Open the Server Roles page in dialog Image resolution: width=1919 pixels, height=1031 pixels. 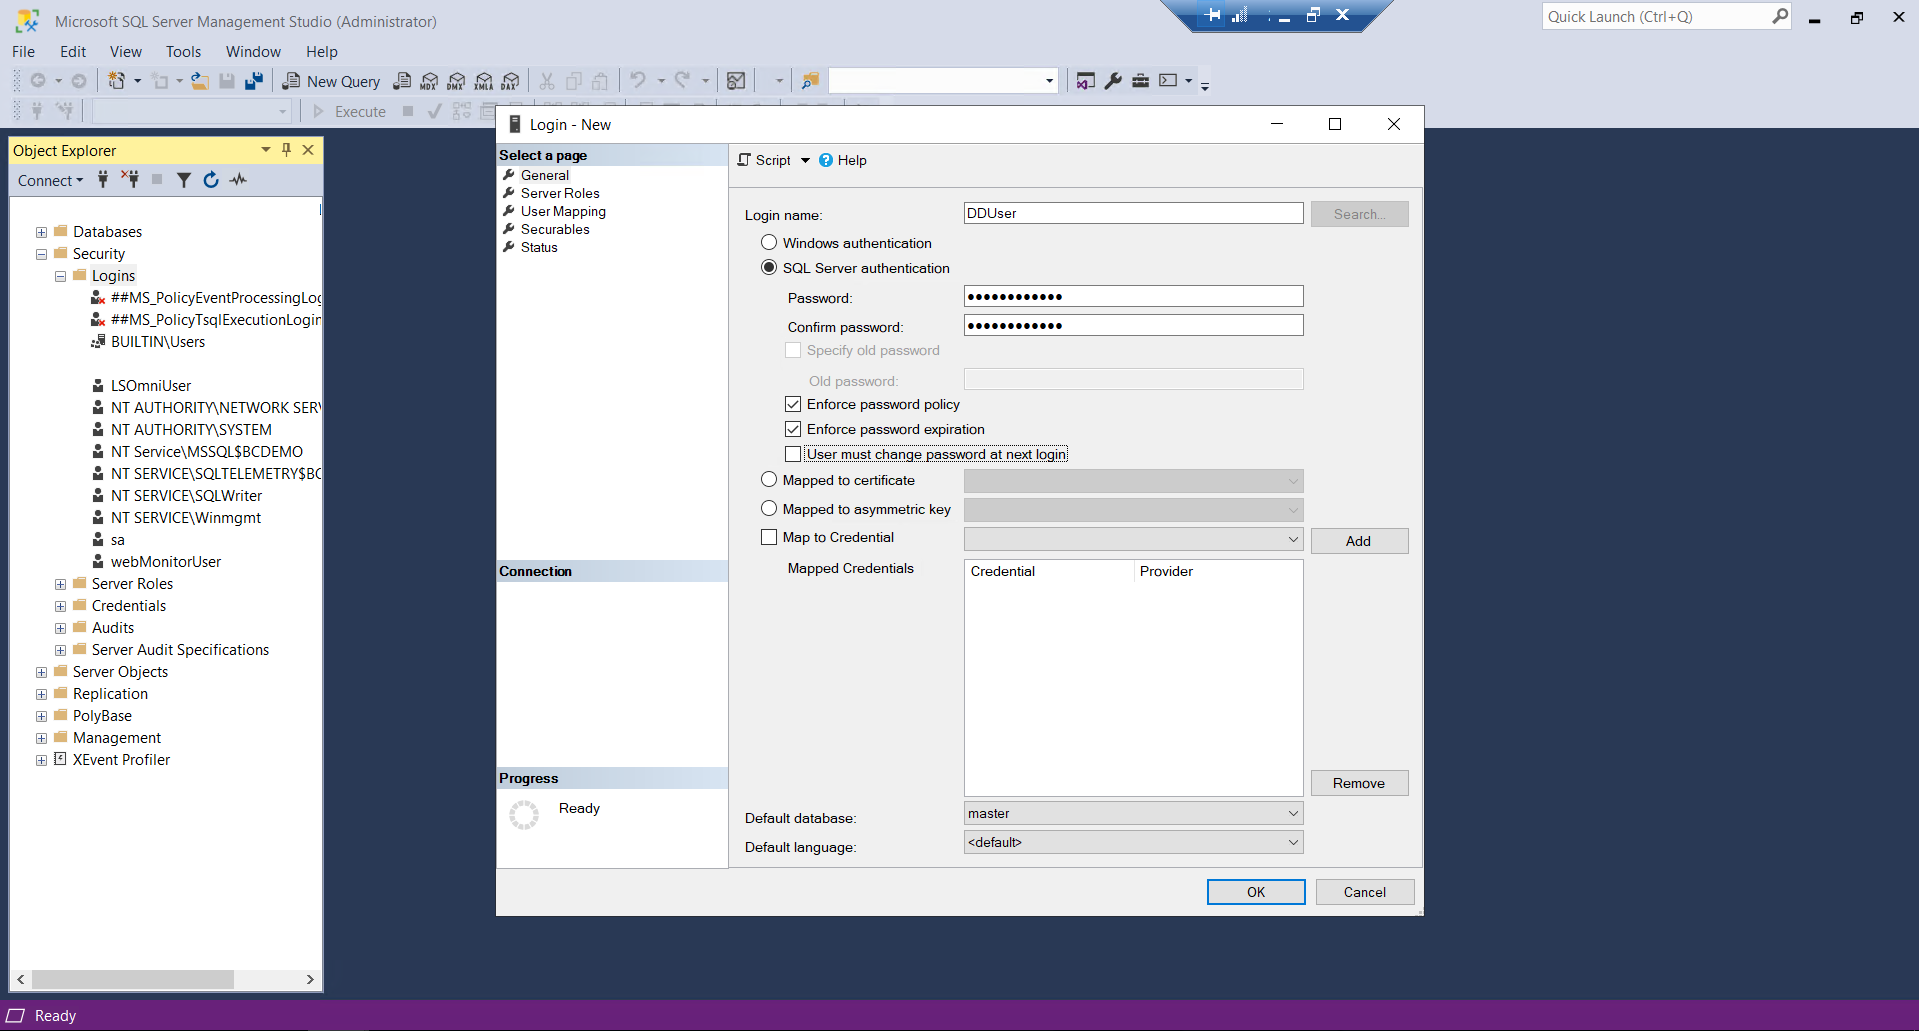560,193
